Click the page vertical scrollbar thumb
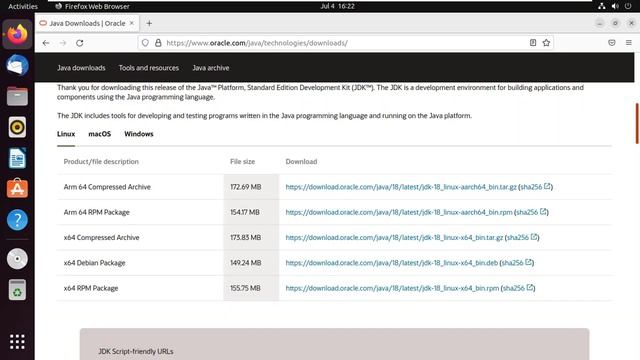This screenshot has width=640, height=360. pyautogui.click(x=637, y=124)
